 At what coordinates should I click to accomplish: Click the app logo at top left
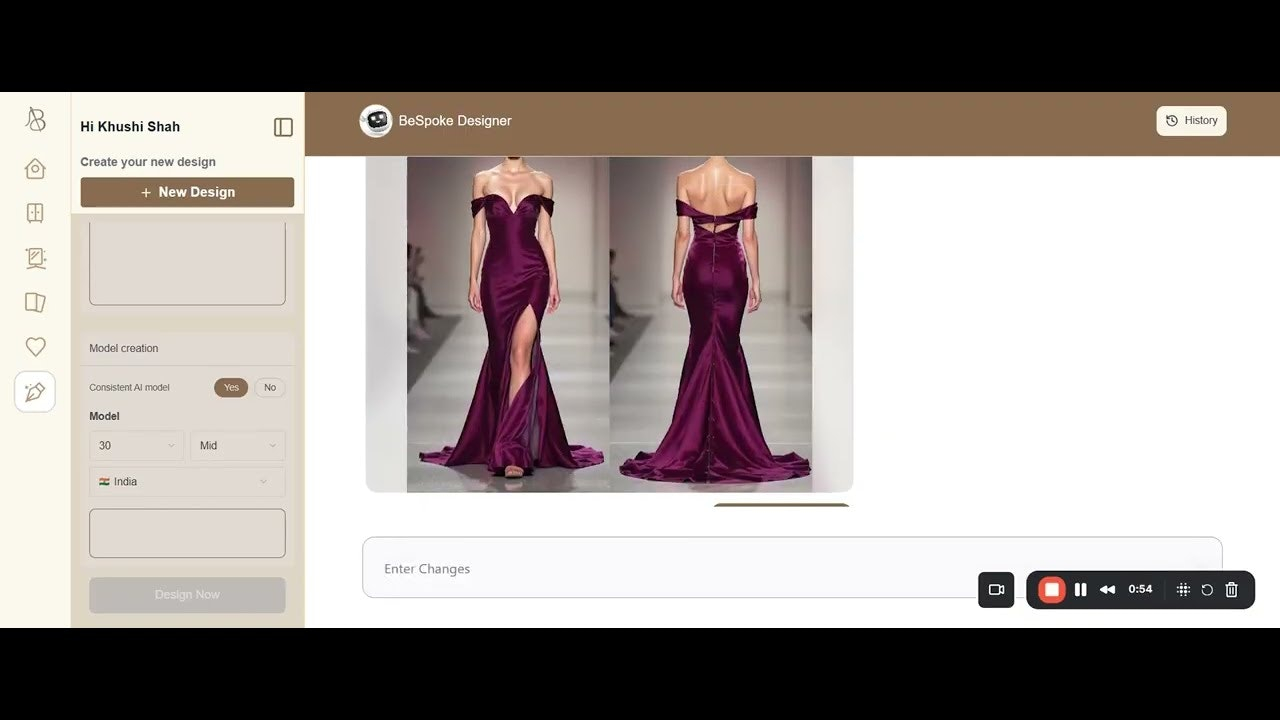(35, 119)
